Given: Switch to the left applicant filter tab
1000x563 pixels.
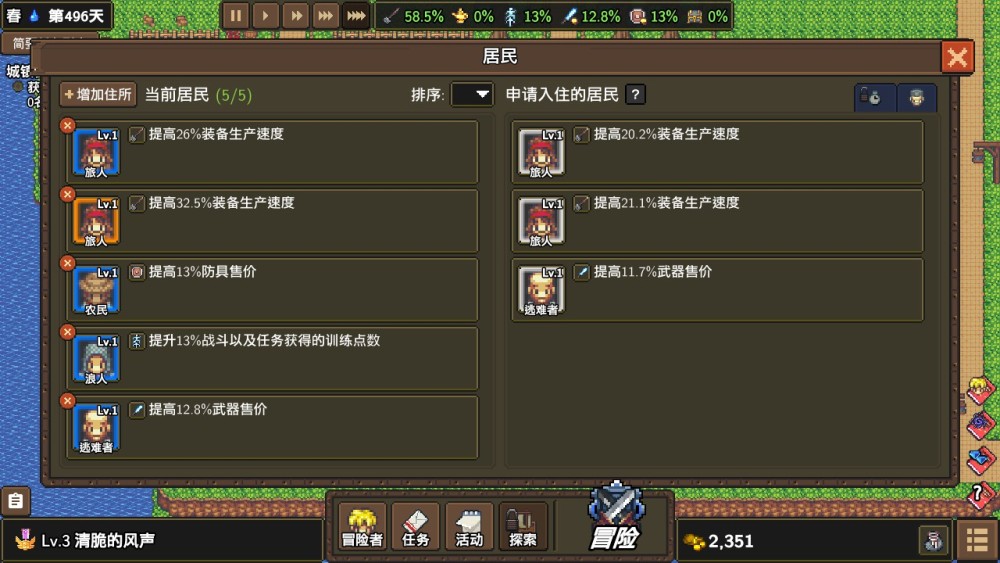Looking at the screenshot, I should pos(874,98).
